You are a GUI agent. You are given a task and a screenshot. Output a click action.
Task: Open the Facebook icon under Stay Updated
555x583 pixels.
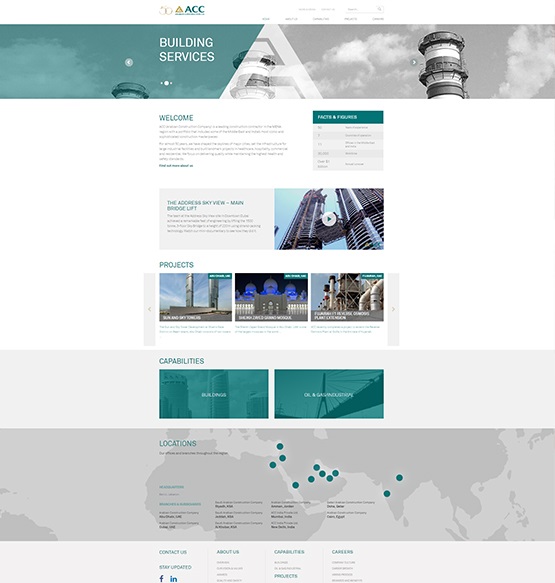pyautogui.click(x=161, y=579)
